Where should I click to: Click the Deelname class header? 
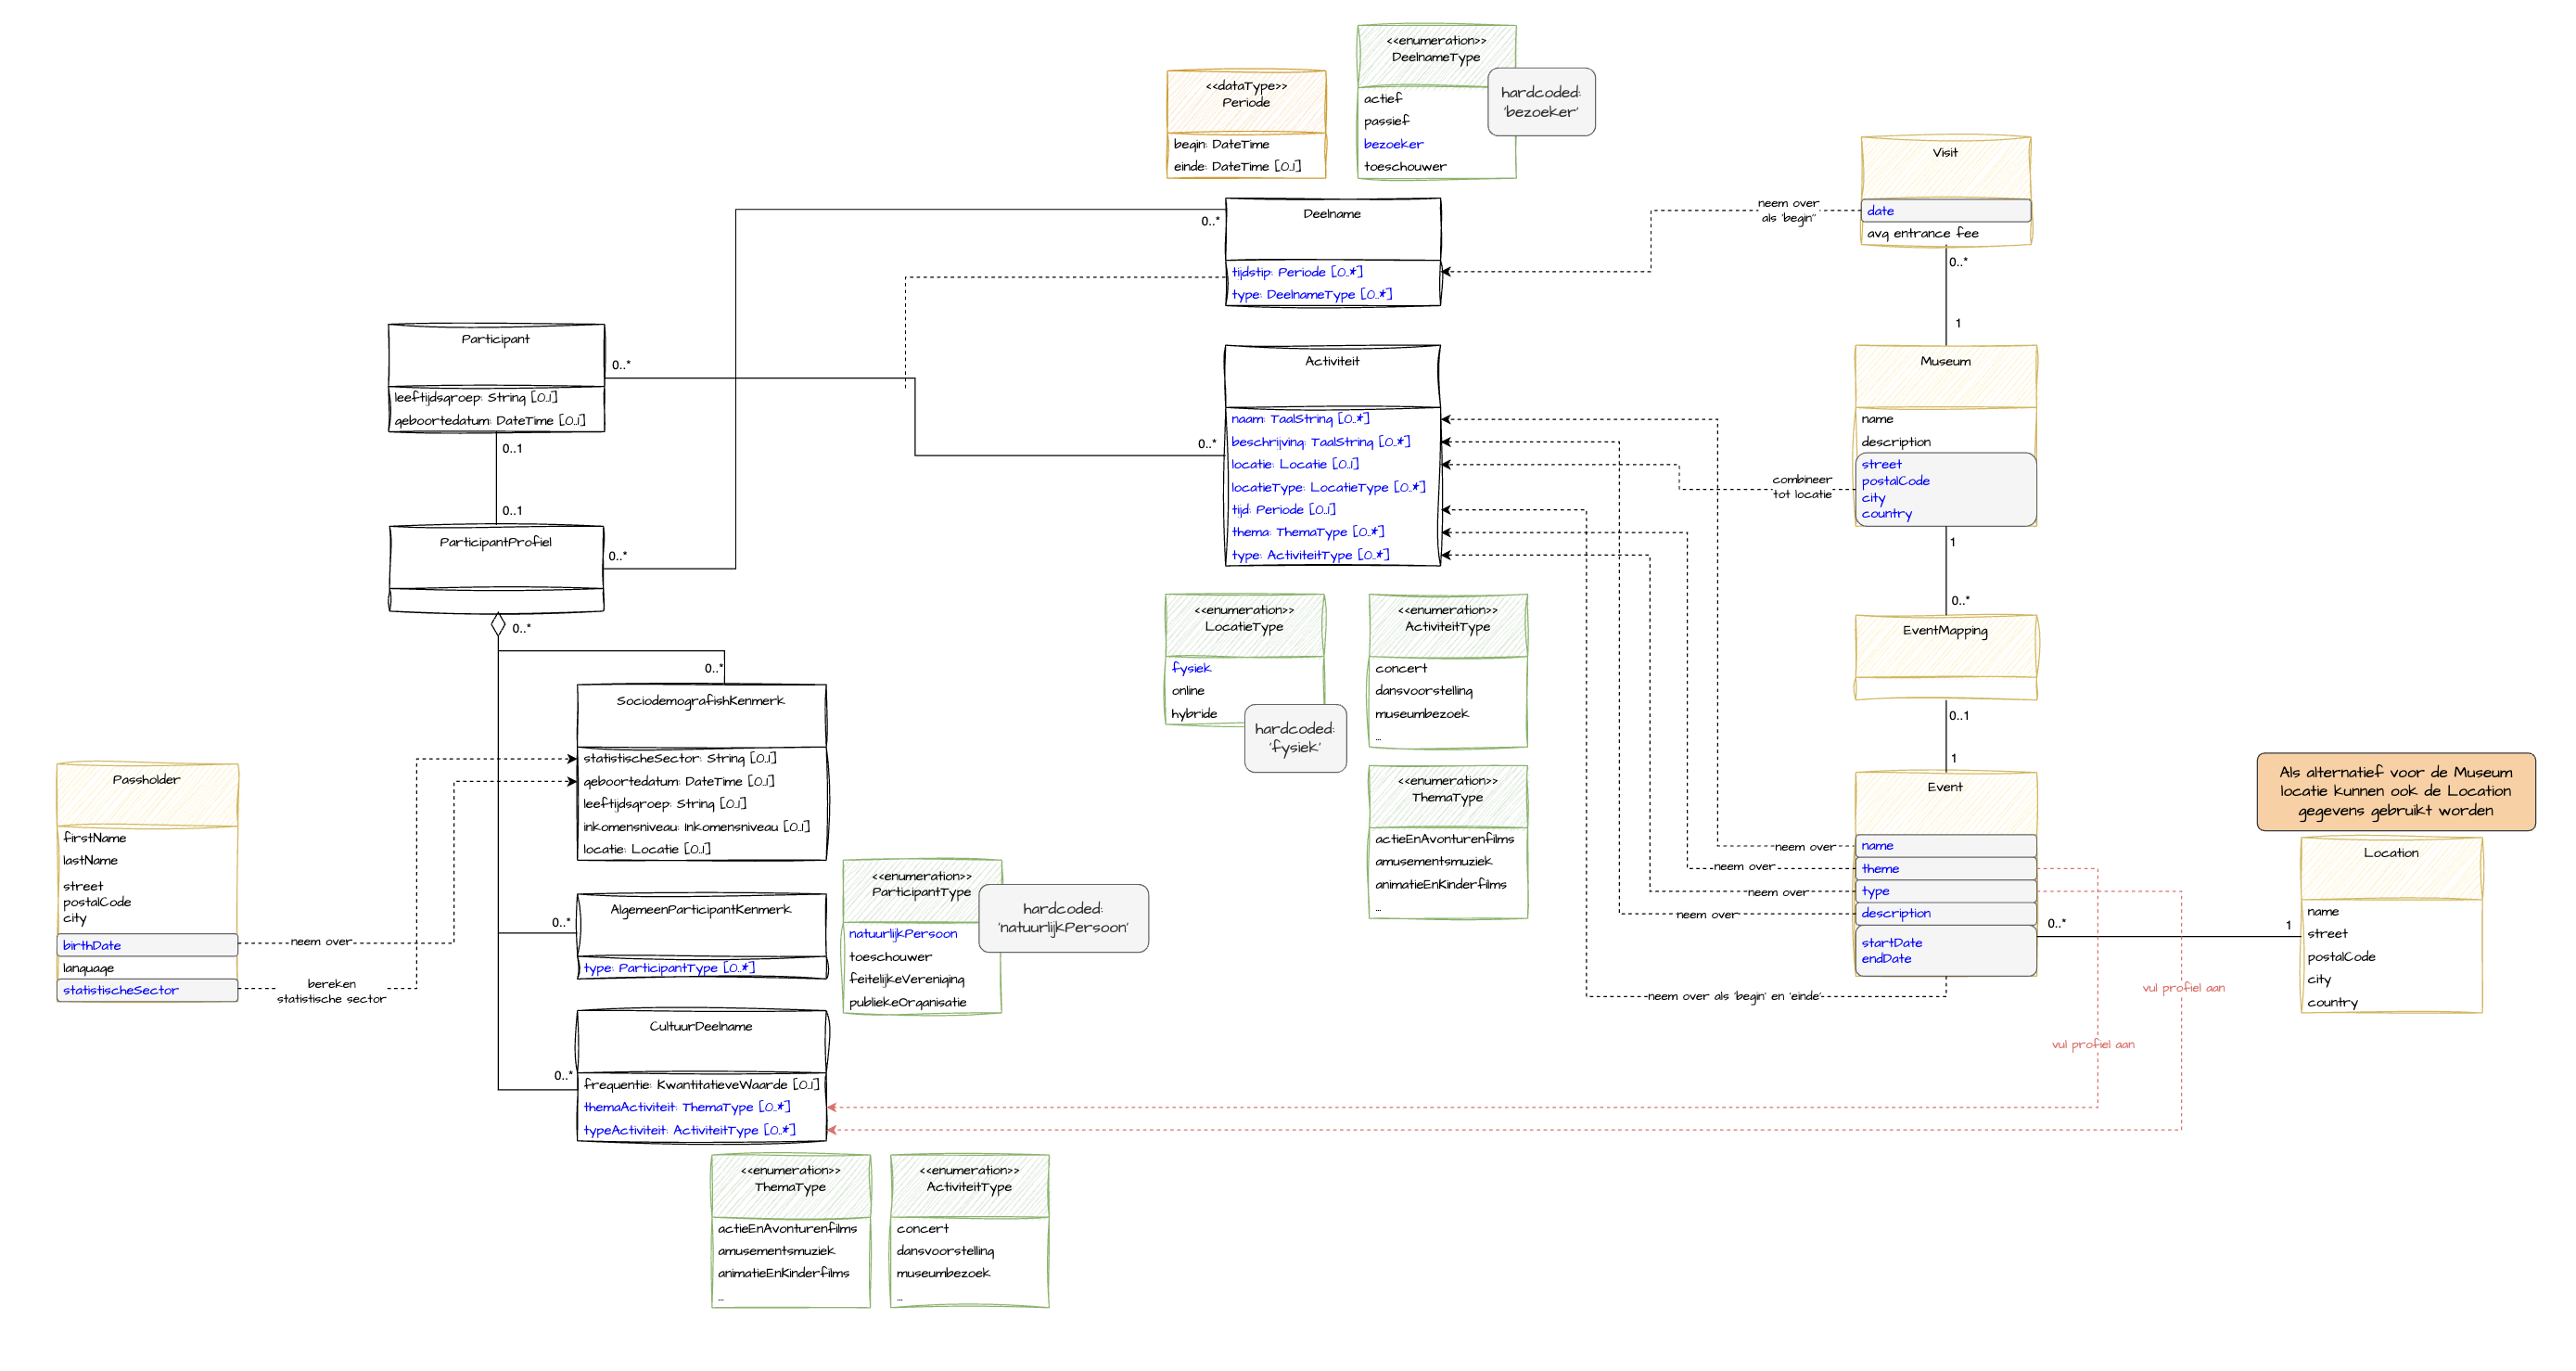pos(1331,214)
